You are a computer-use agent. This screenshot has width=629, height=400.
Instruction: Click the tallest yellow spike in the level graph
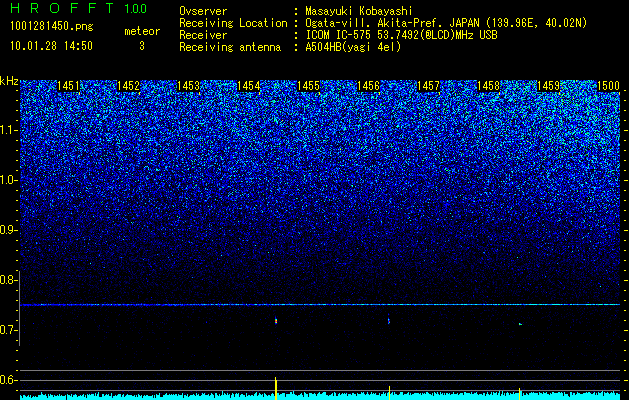pyautogui.click(x=276, y=388)
